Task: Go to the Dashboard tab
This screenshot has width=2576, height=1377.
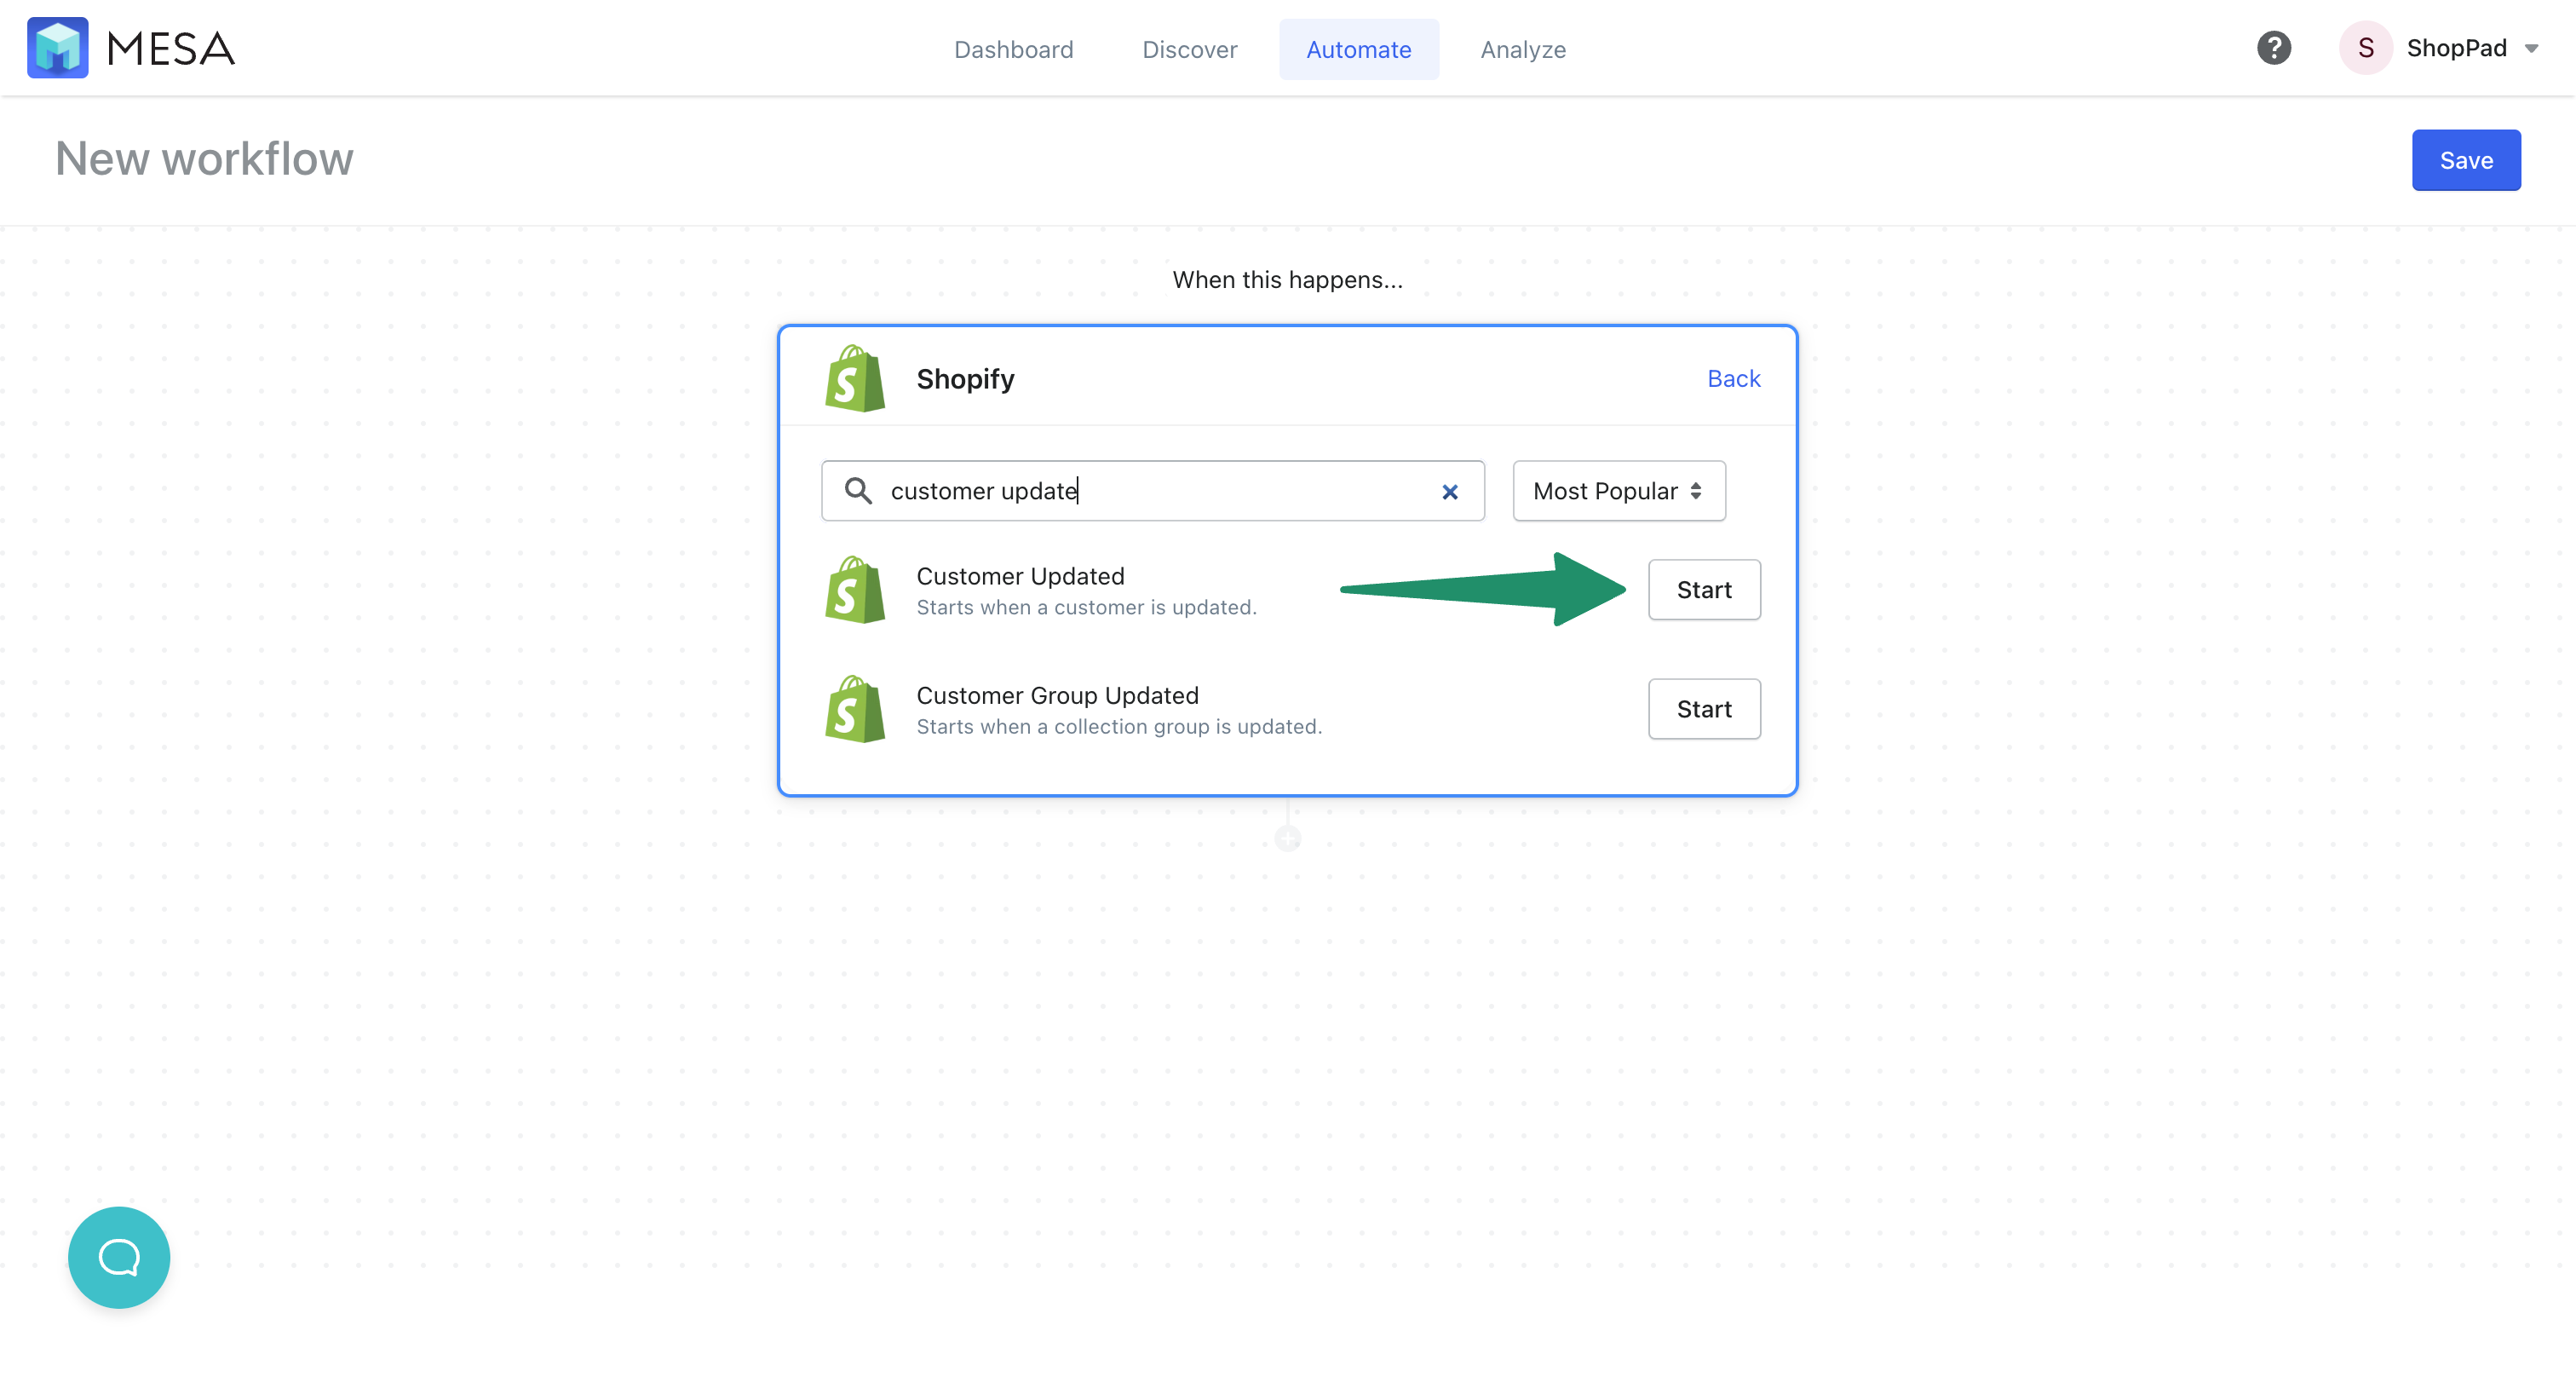Action: coord(1013,49)
